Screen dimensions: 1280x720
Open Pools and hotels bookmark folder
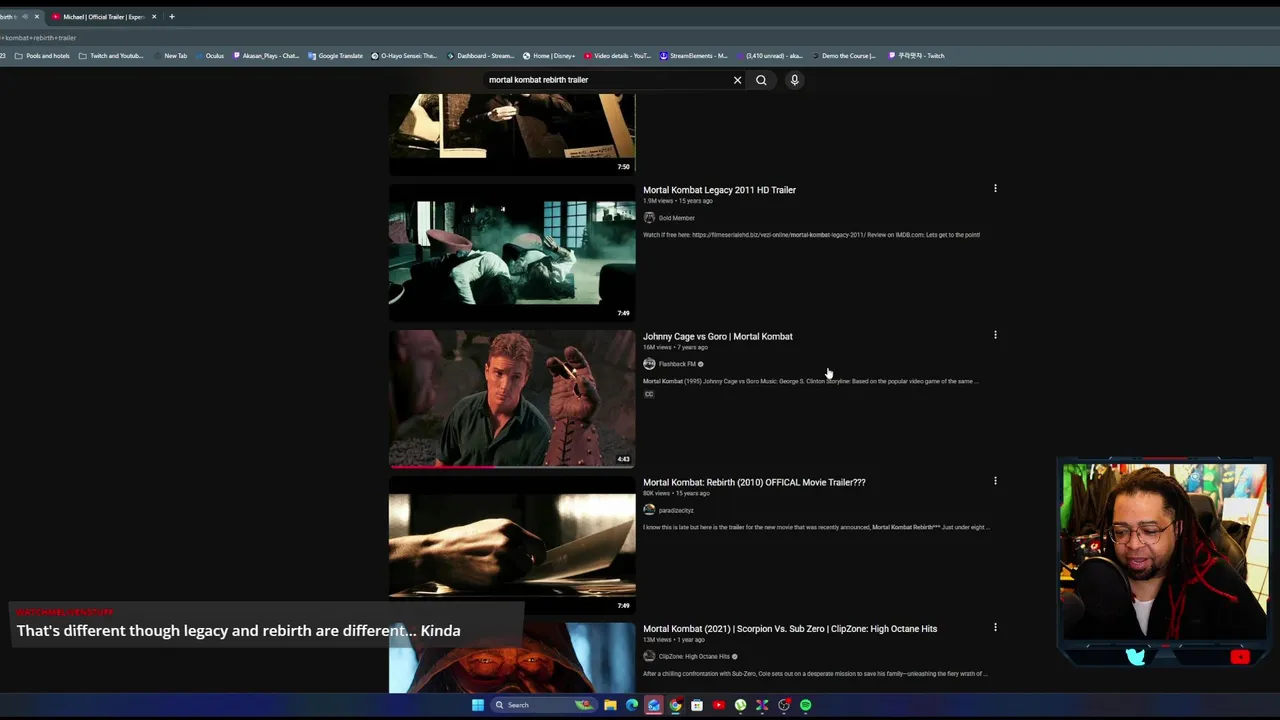point(42,56)
